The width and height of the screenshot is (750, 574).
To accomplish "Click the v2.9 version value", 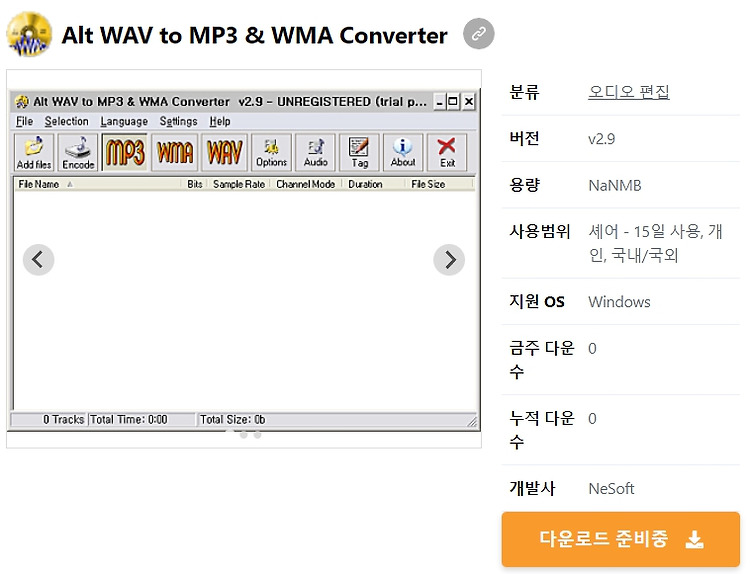I will point(601,139).
